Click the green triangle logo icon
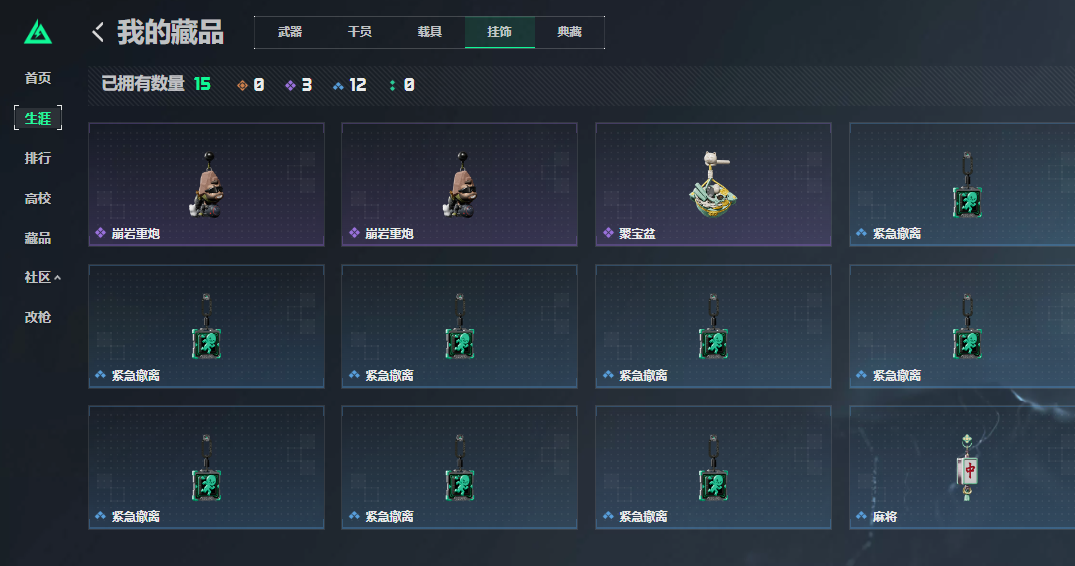 pos(38,32)
